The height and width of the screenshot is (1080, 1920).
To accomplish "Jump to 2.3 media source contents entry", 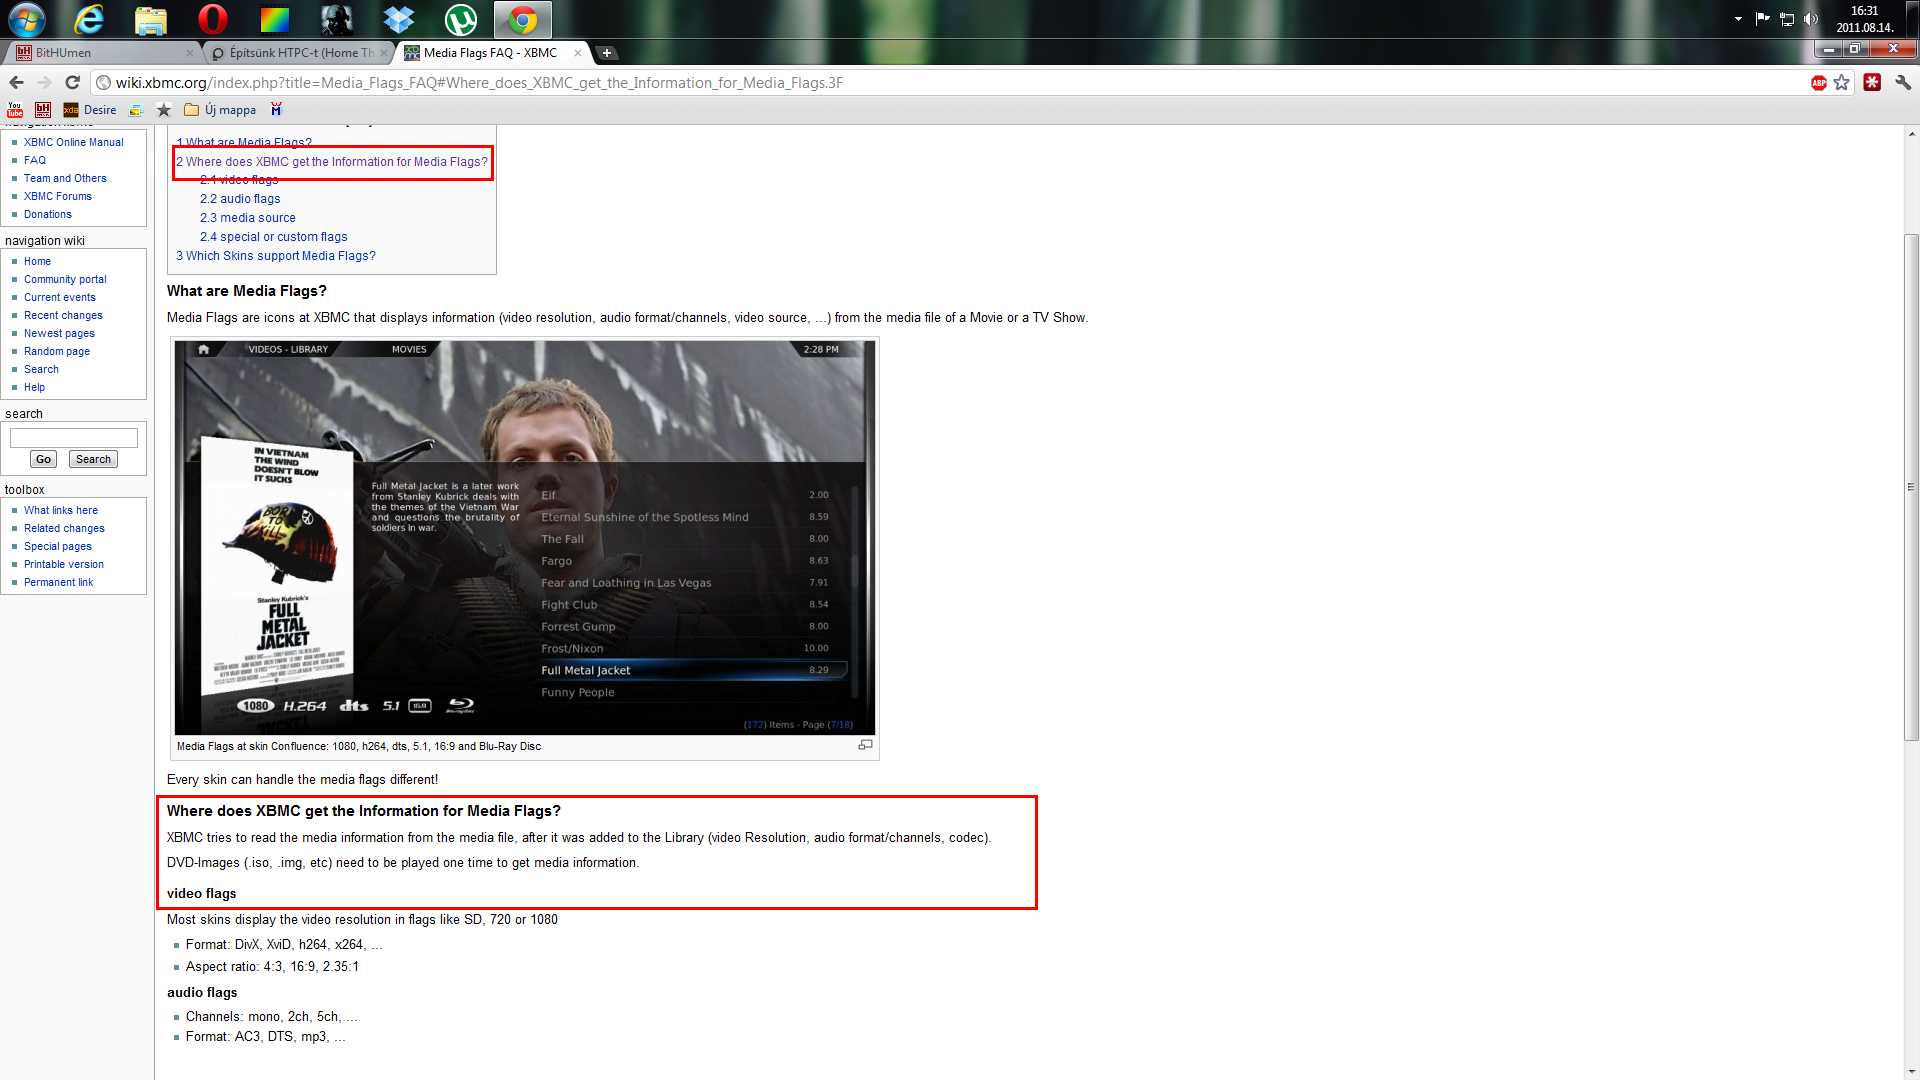I will coord(248,218).
